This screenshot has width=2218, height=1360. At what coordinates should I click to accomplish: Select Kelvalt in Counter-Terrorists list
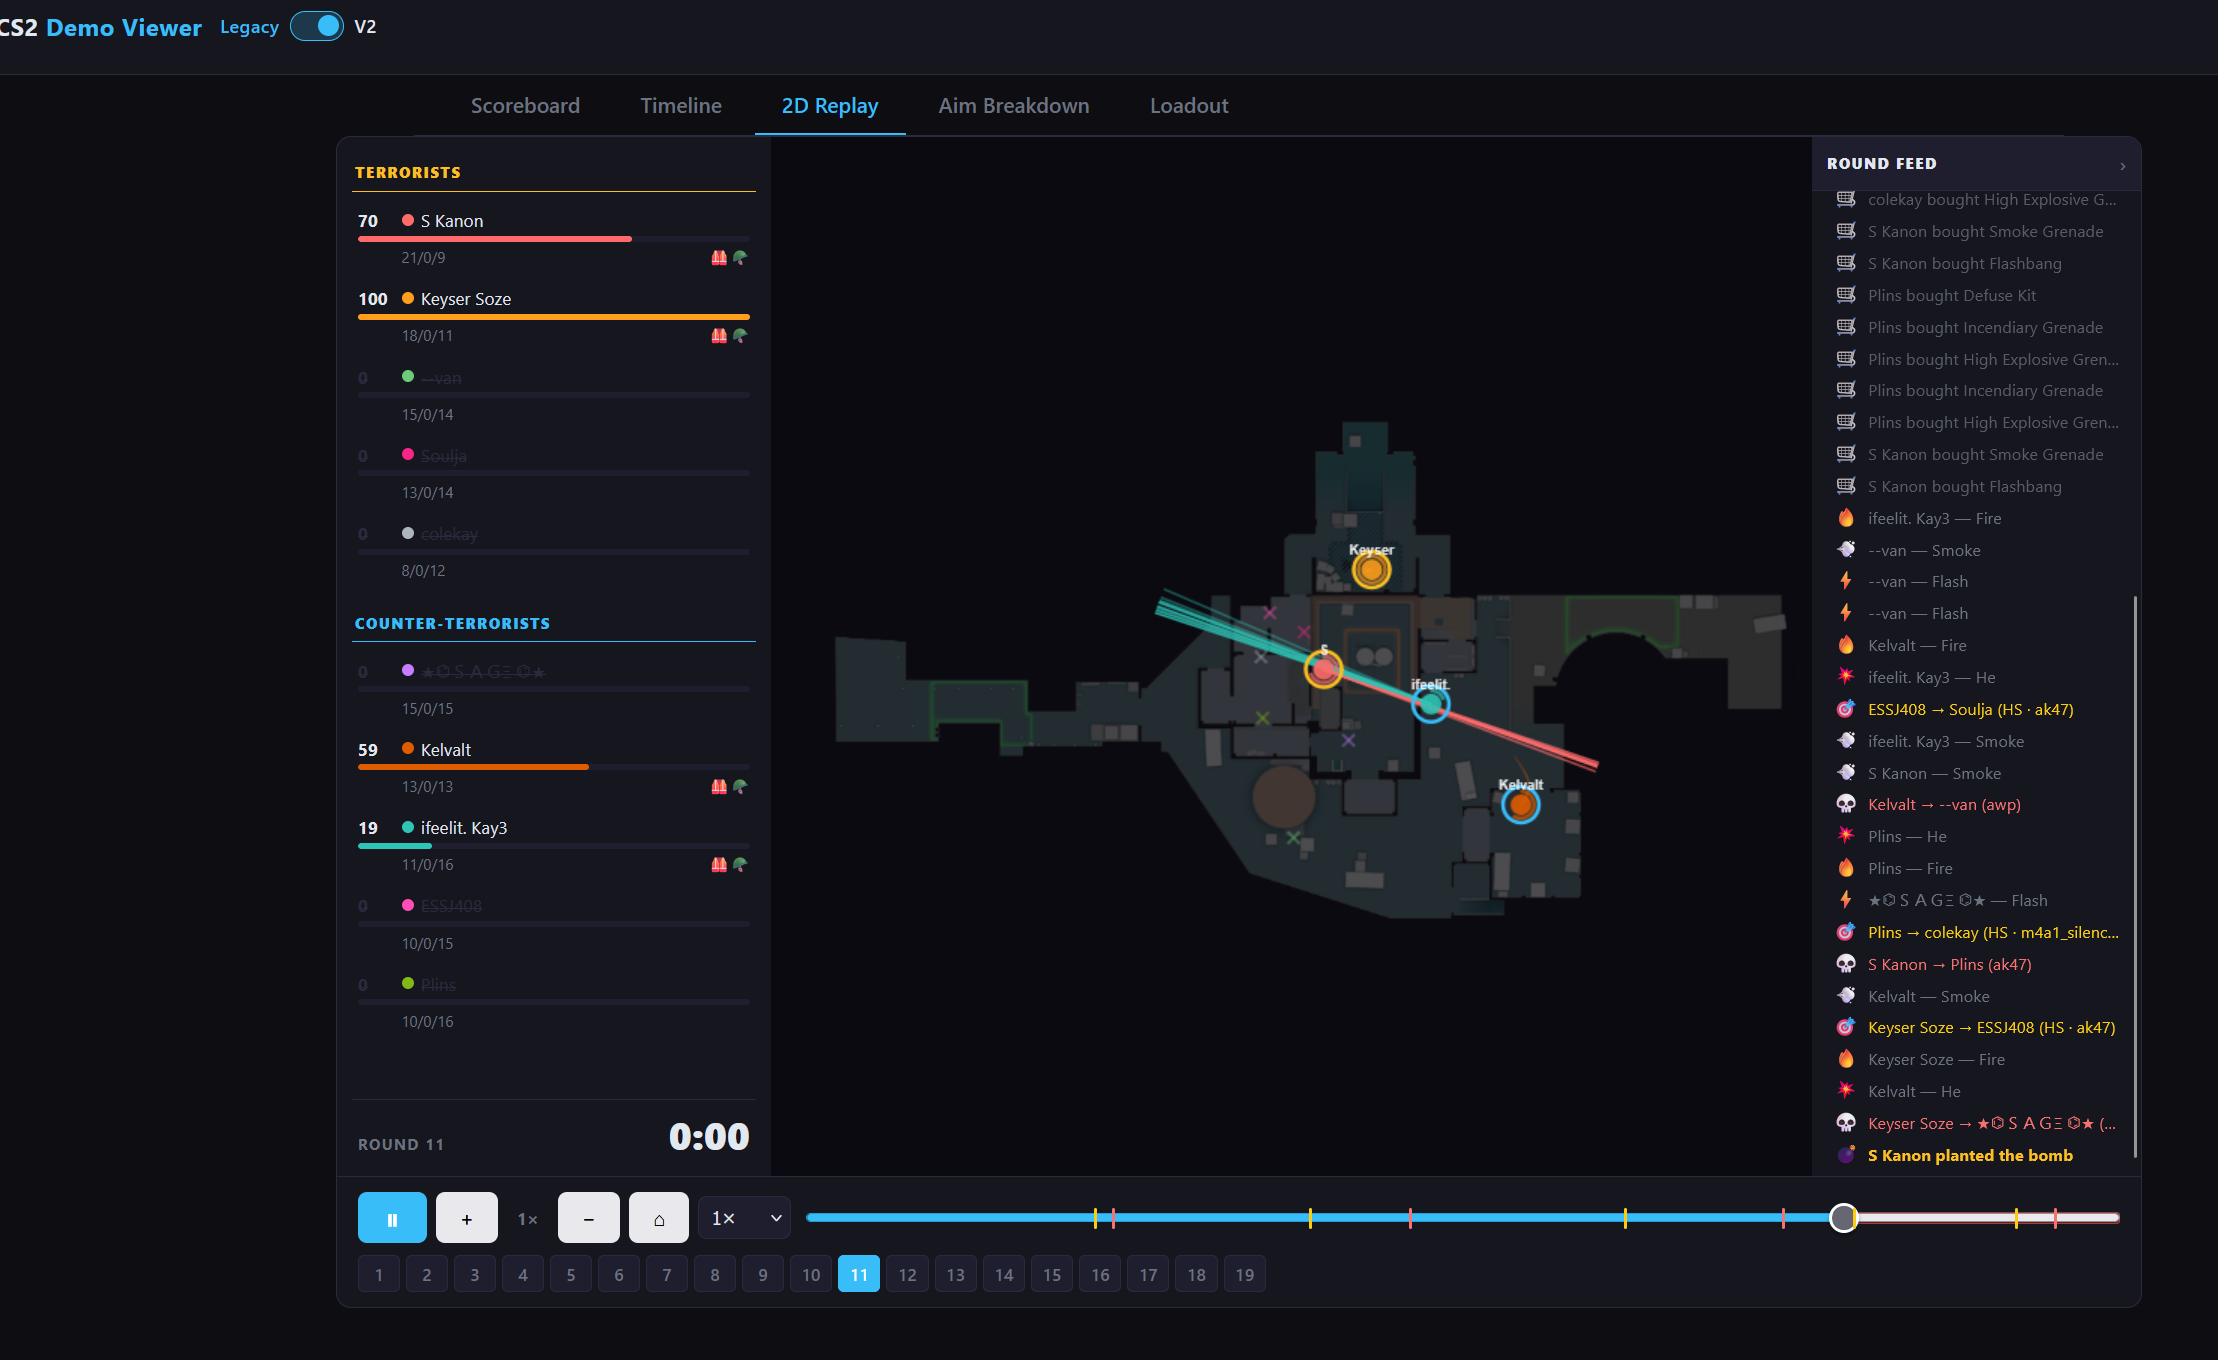click(554, 768)
